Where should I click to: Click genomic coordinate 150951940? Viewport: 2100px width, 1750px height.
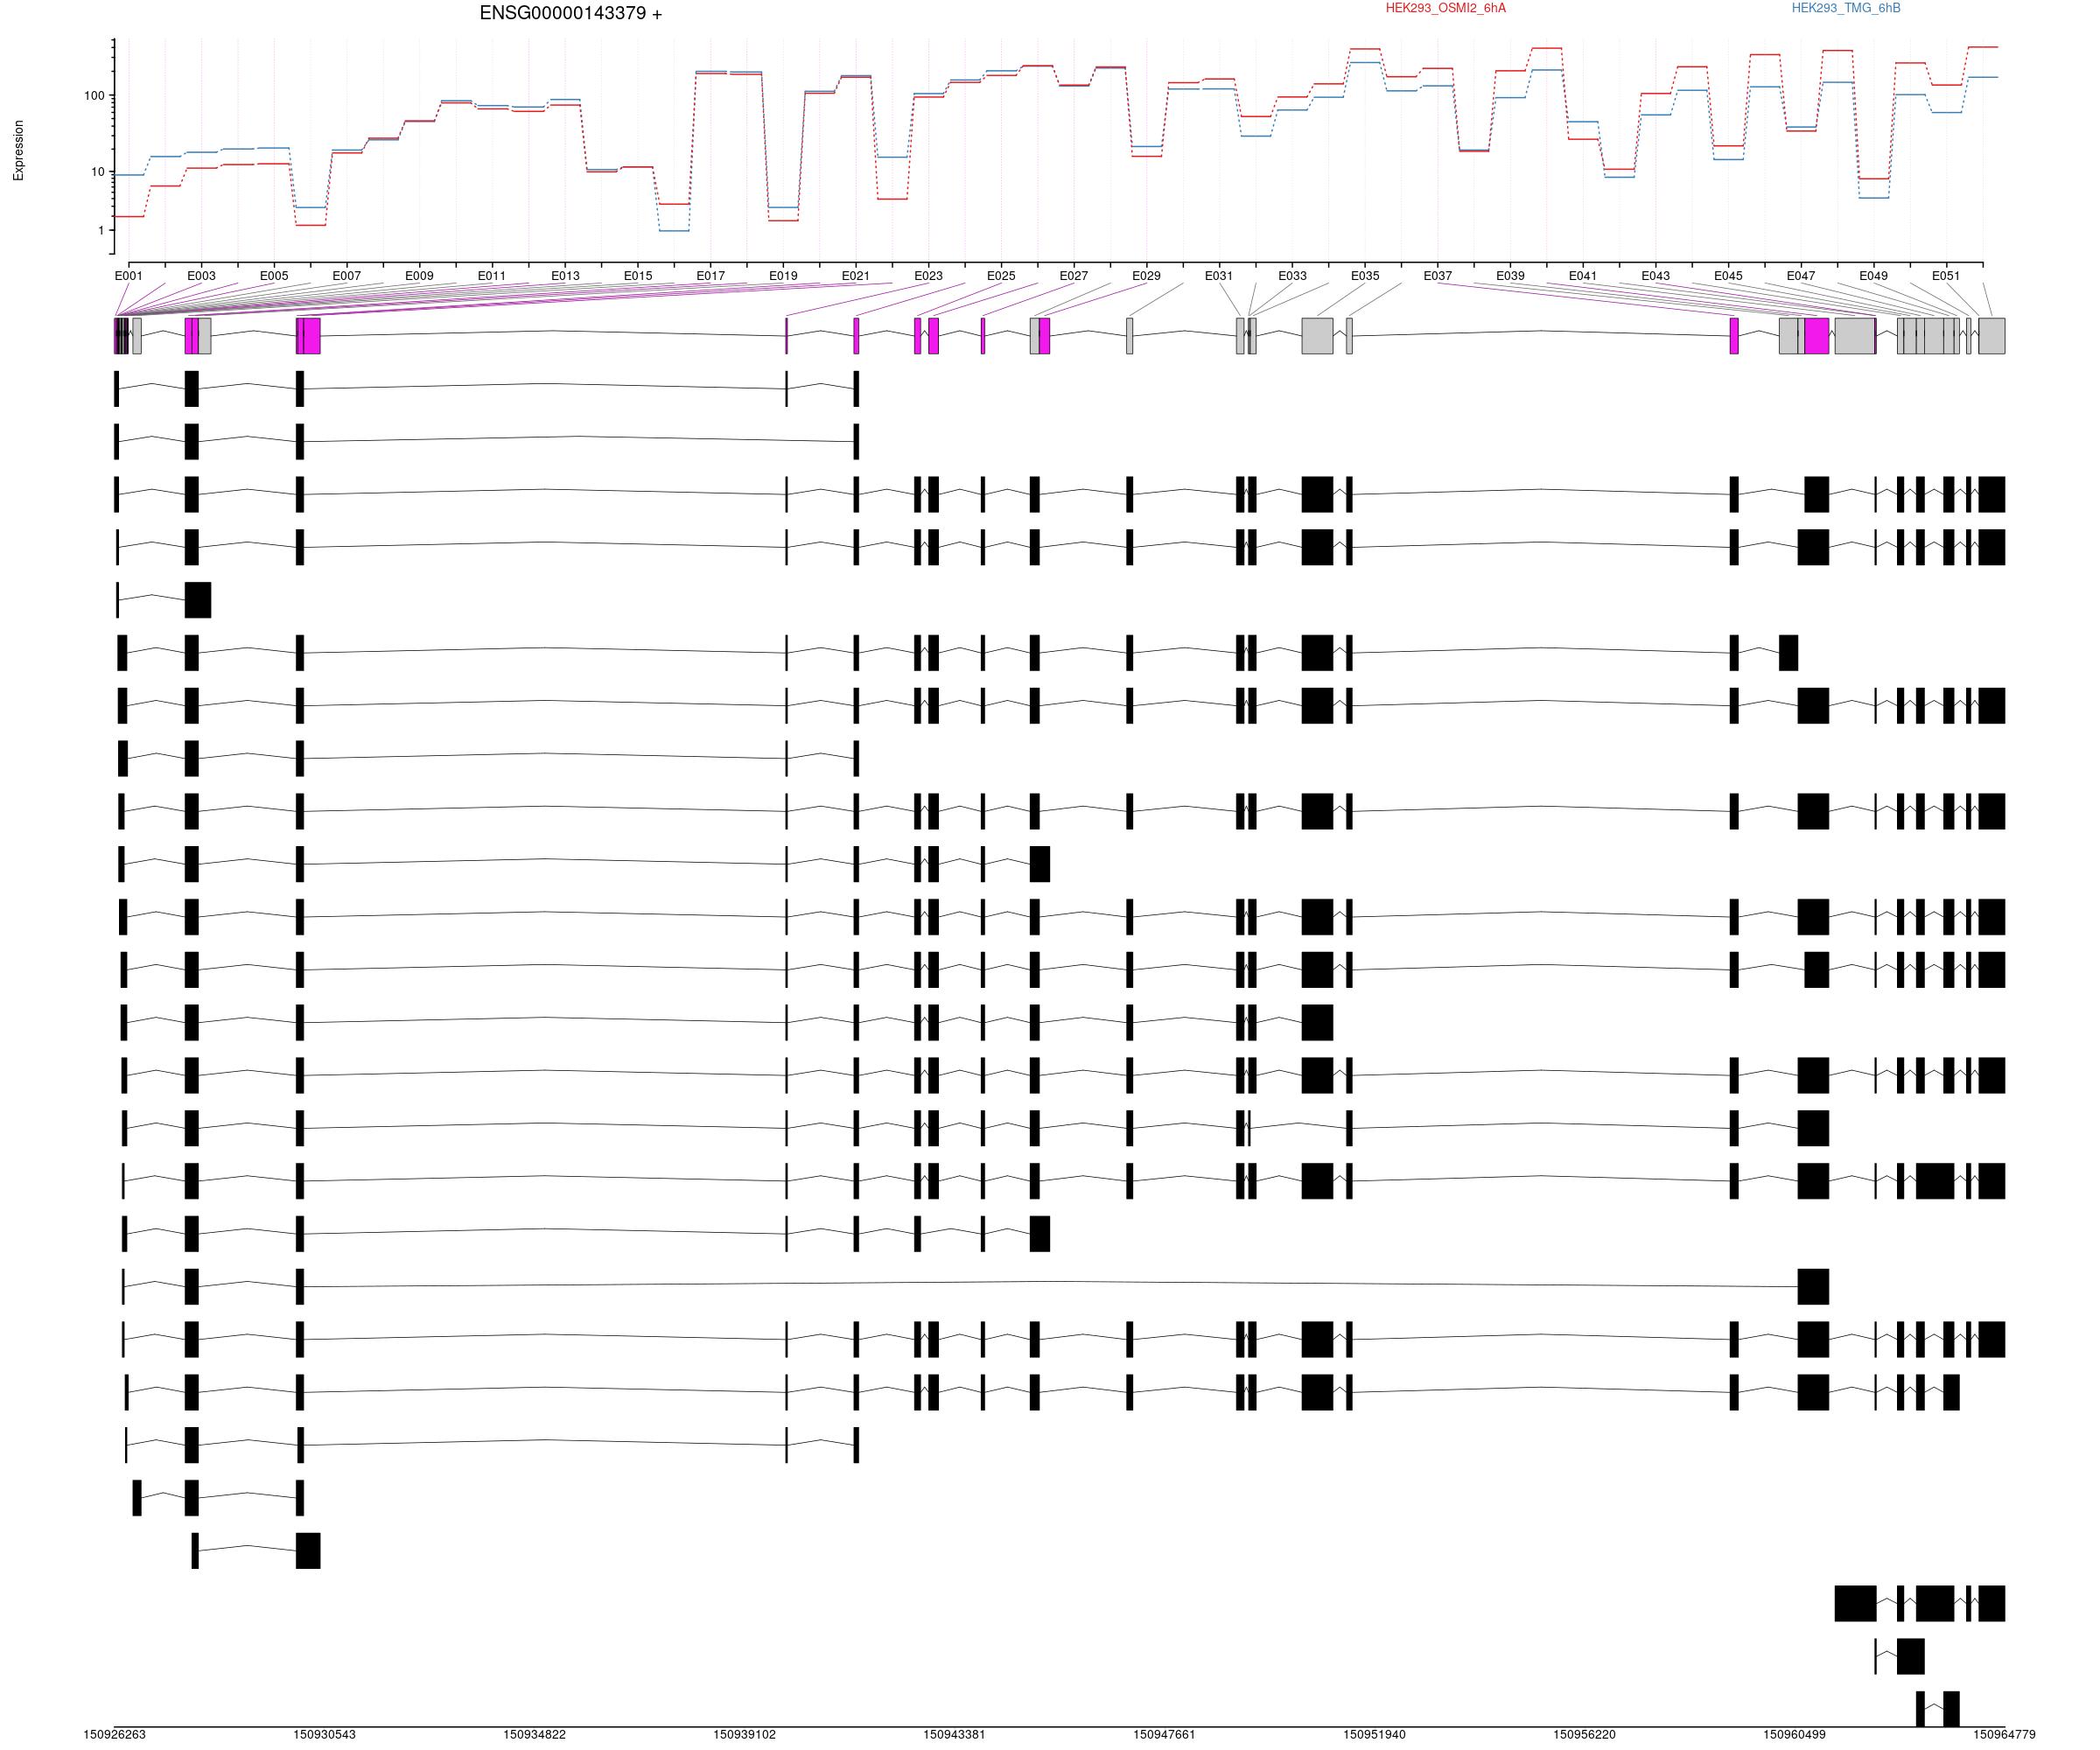tap(1374, 1735)
